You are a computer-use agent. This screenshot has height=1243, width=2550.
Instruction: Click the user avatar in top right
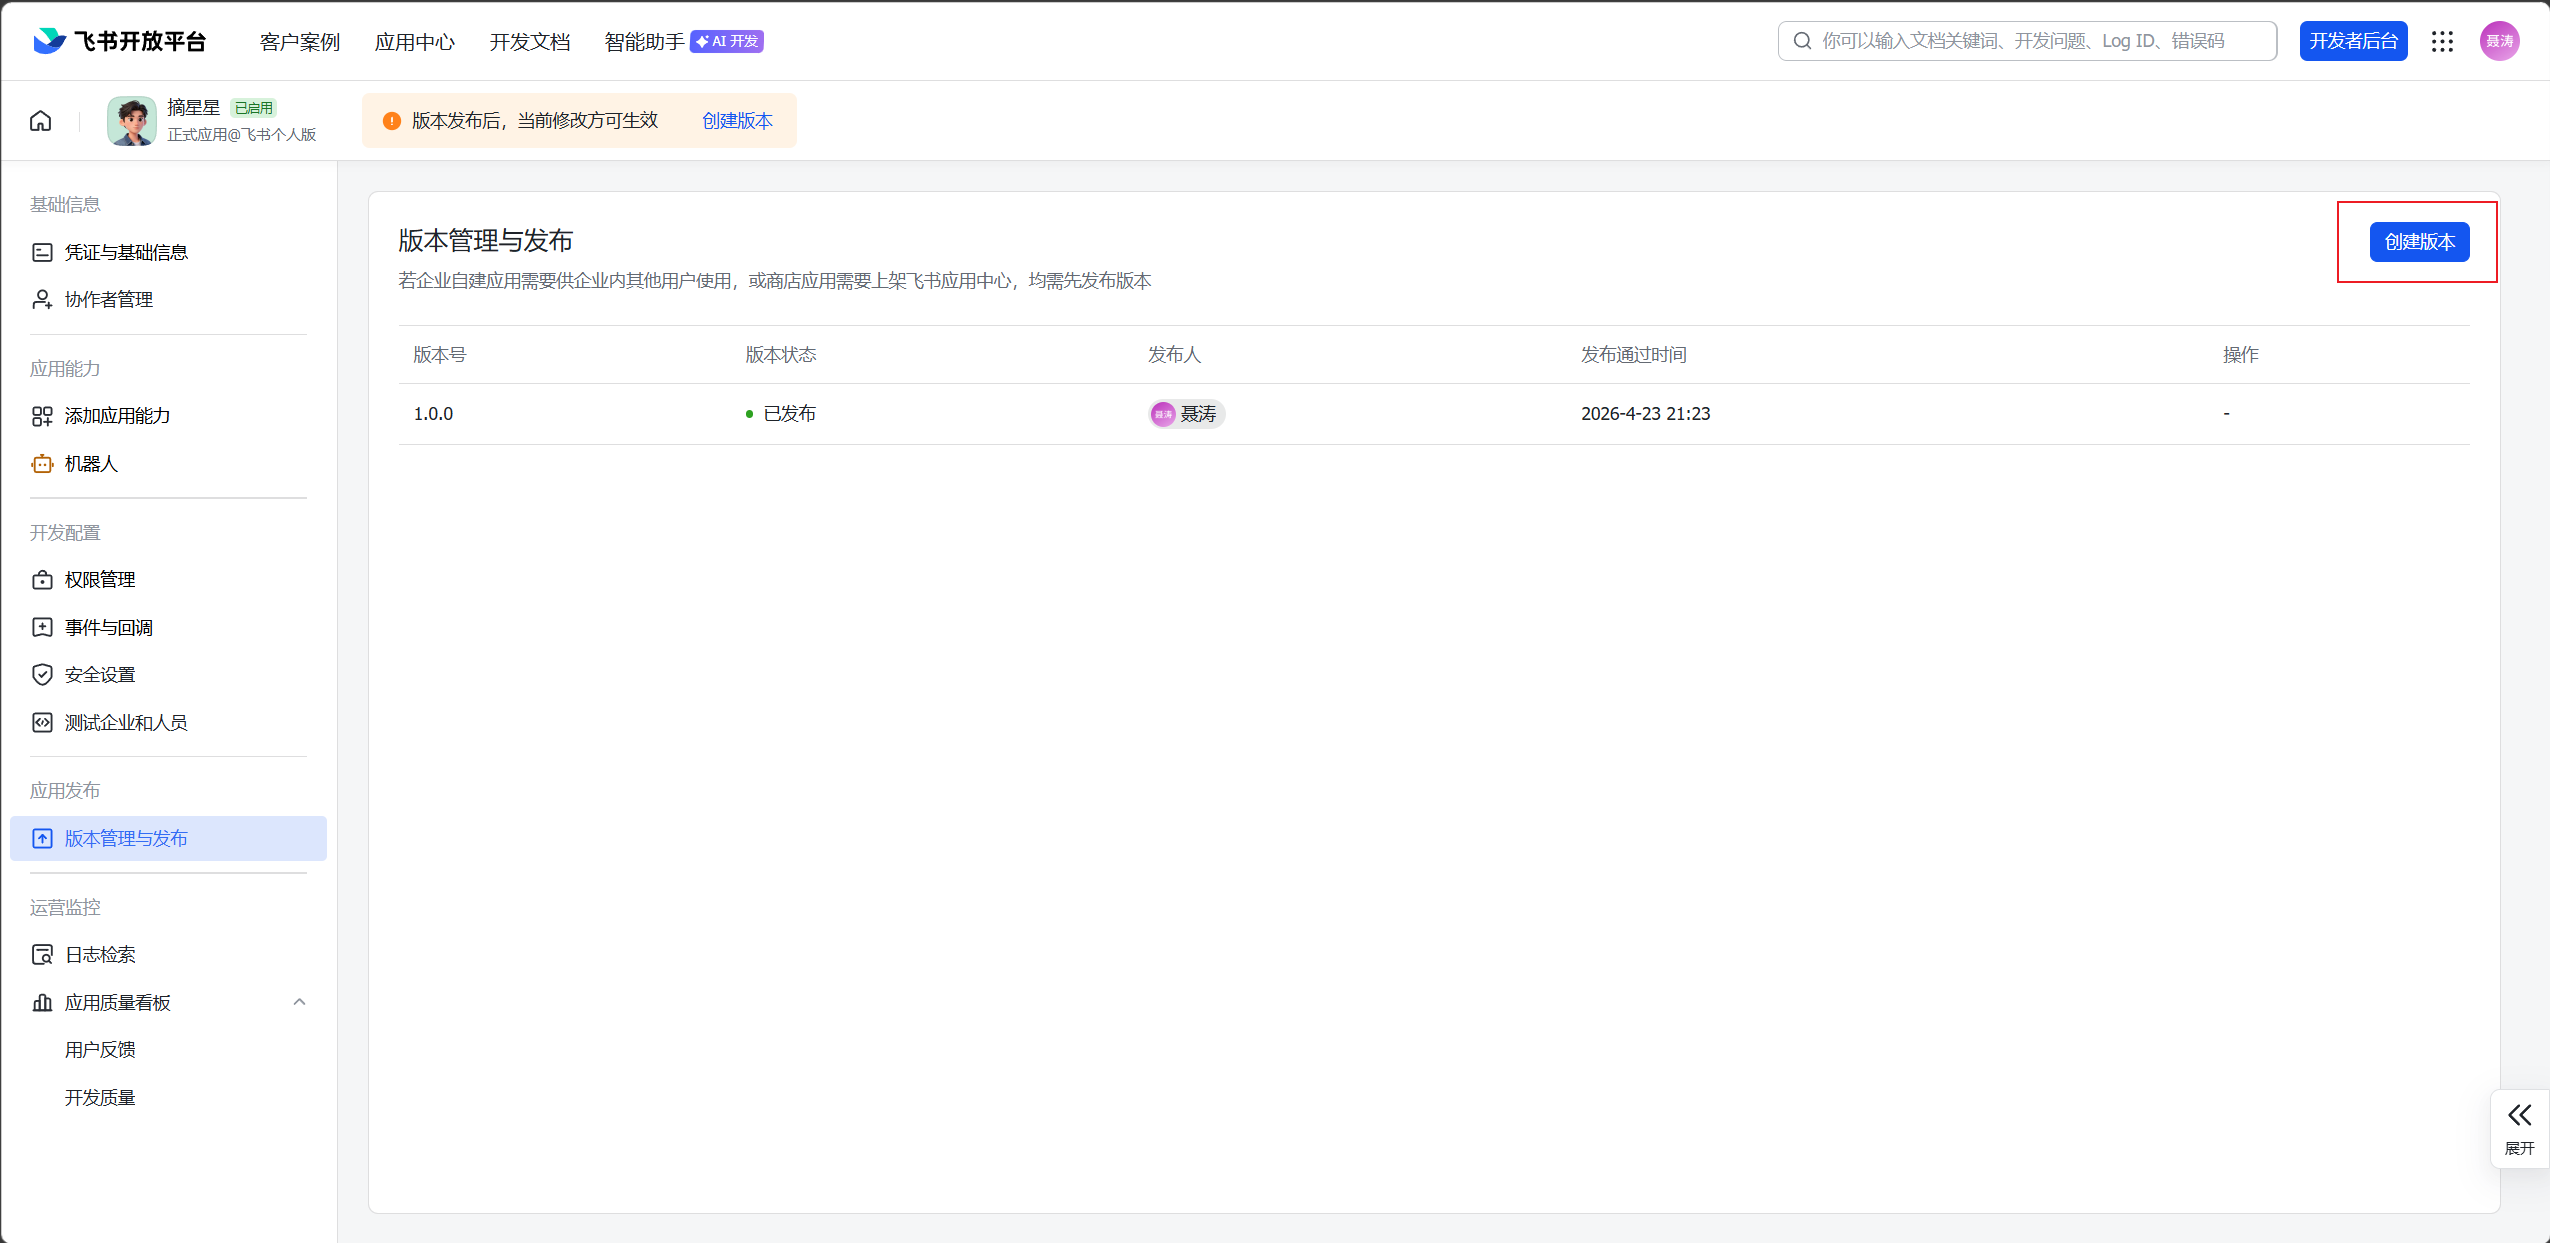[2498, 41]
